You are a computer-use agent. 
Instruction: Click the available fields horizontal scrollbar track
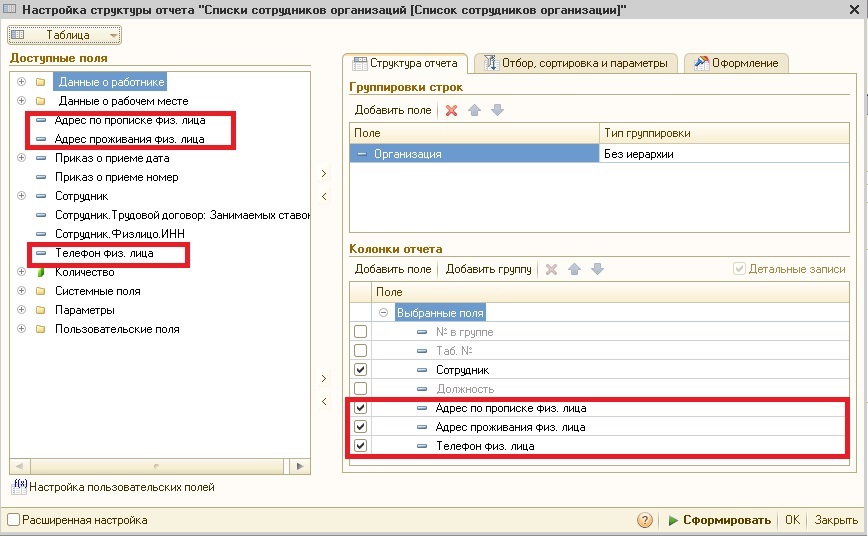click(x=157, y=466)
